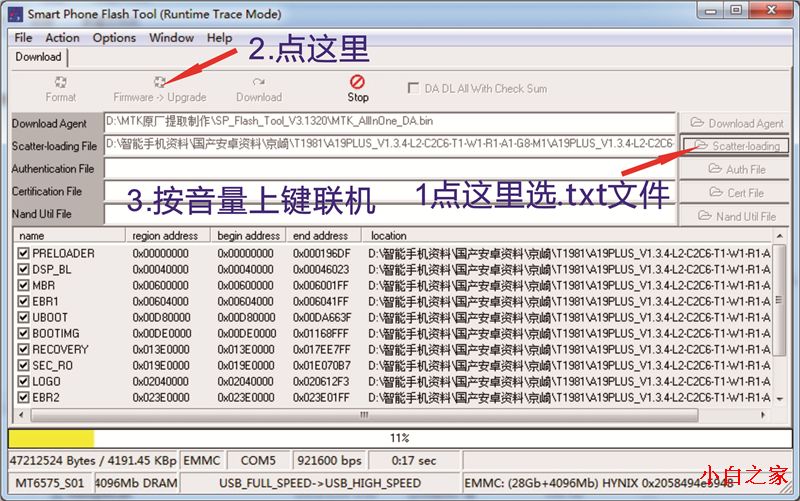Click the vertical scrollbar thumb
800x501 pixels.
779,300
